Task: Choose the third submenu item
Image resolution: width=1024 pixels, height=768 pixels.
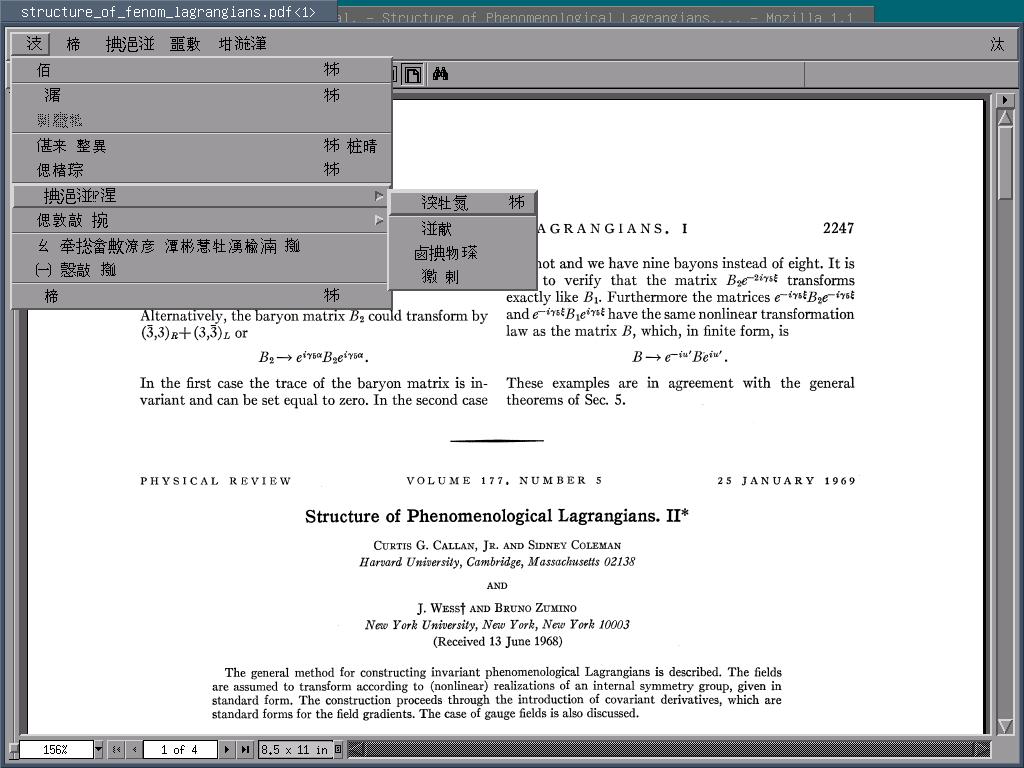Action: 462,253
